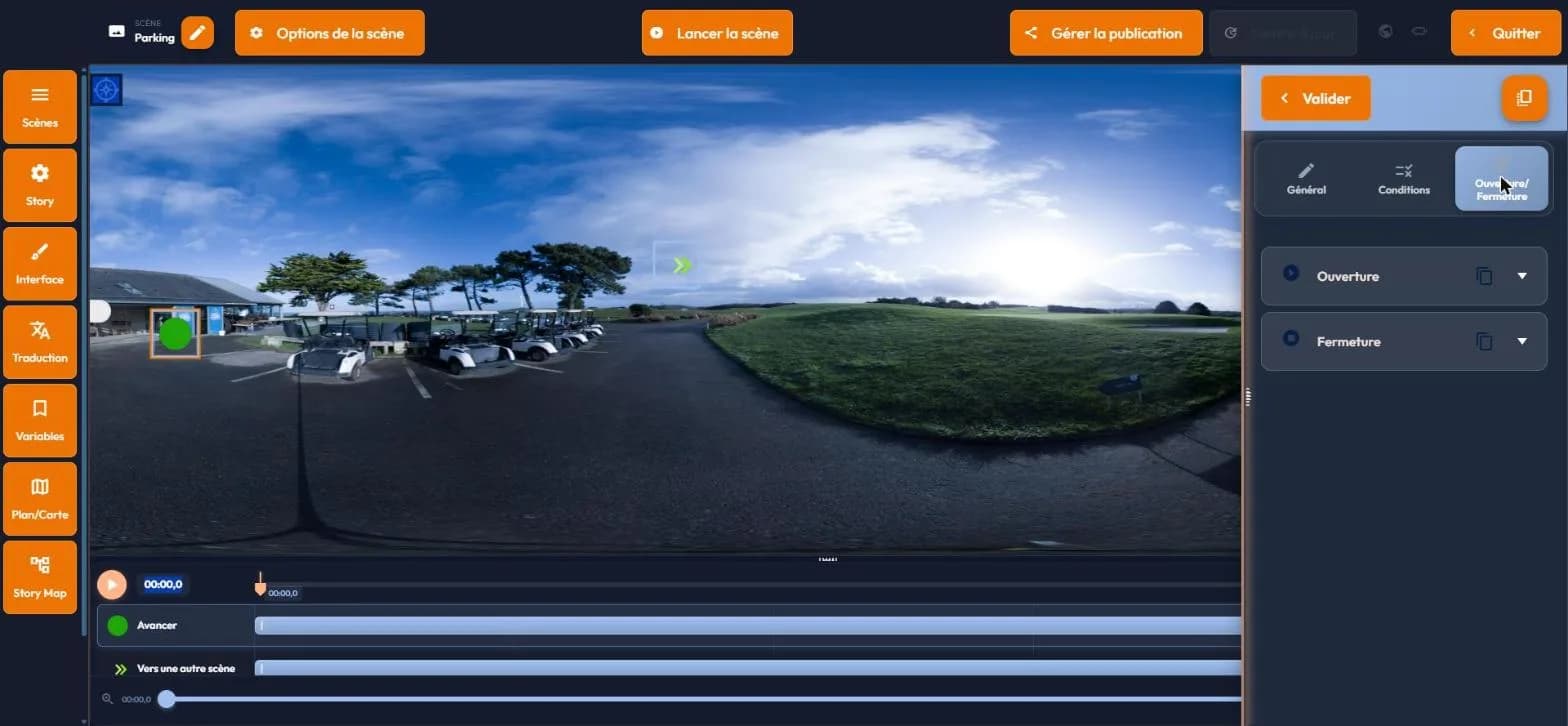Click the globe icon in the top bar

pyautogui.click(x=1385, y=32)
